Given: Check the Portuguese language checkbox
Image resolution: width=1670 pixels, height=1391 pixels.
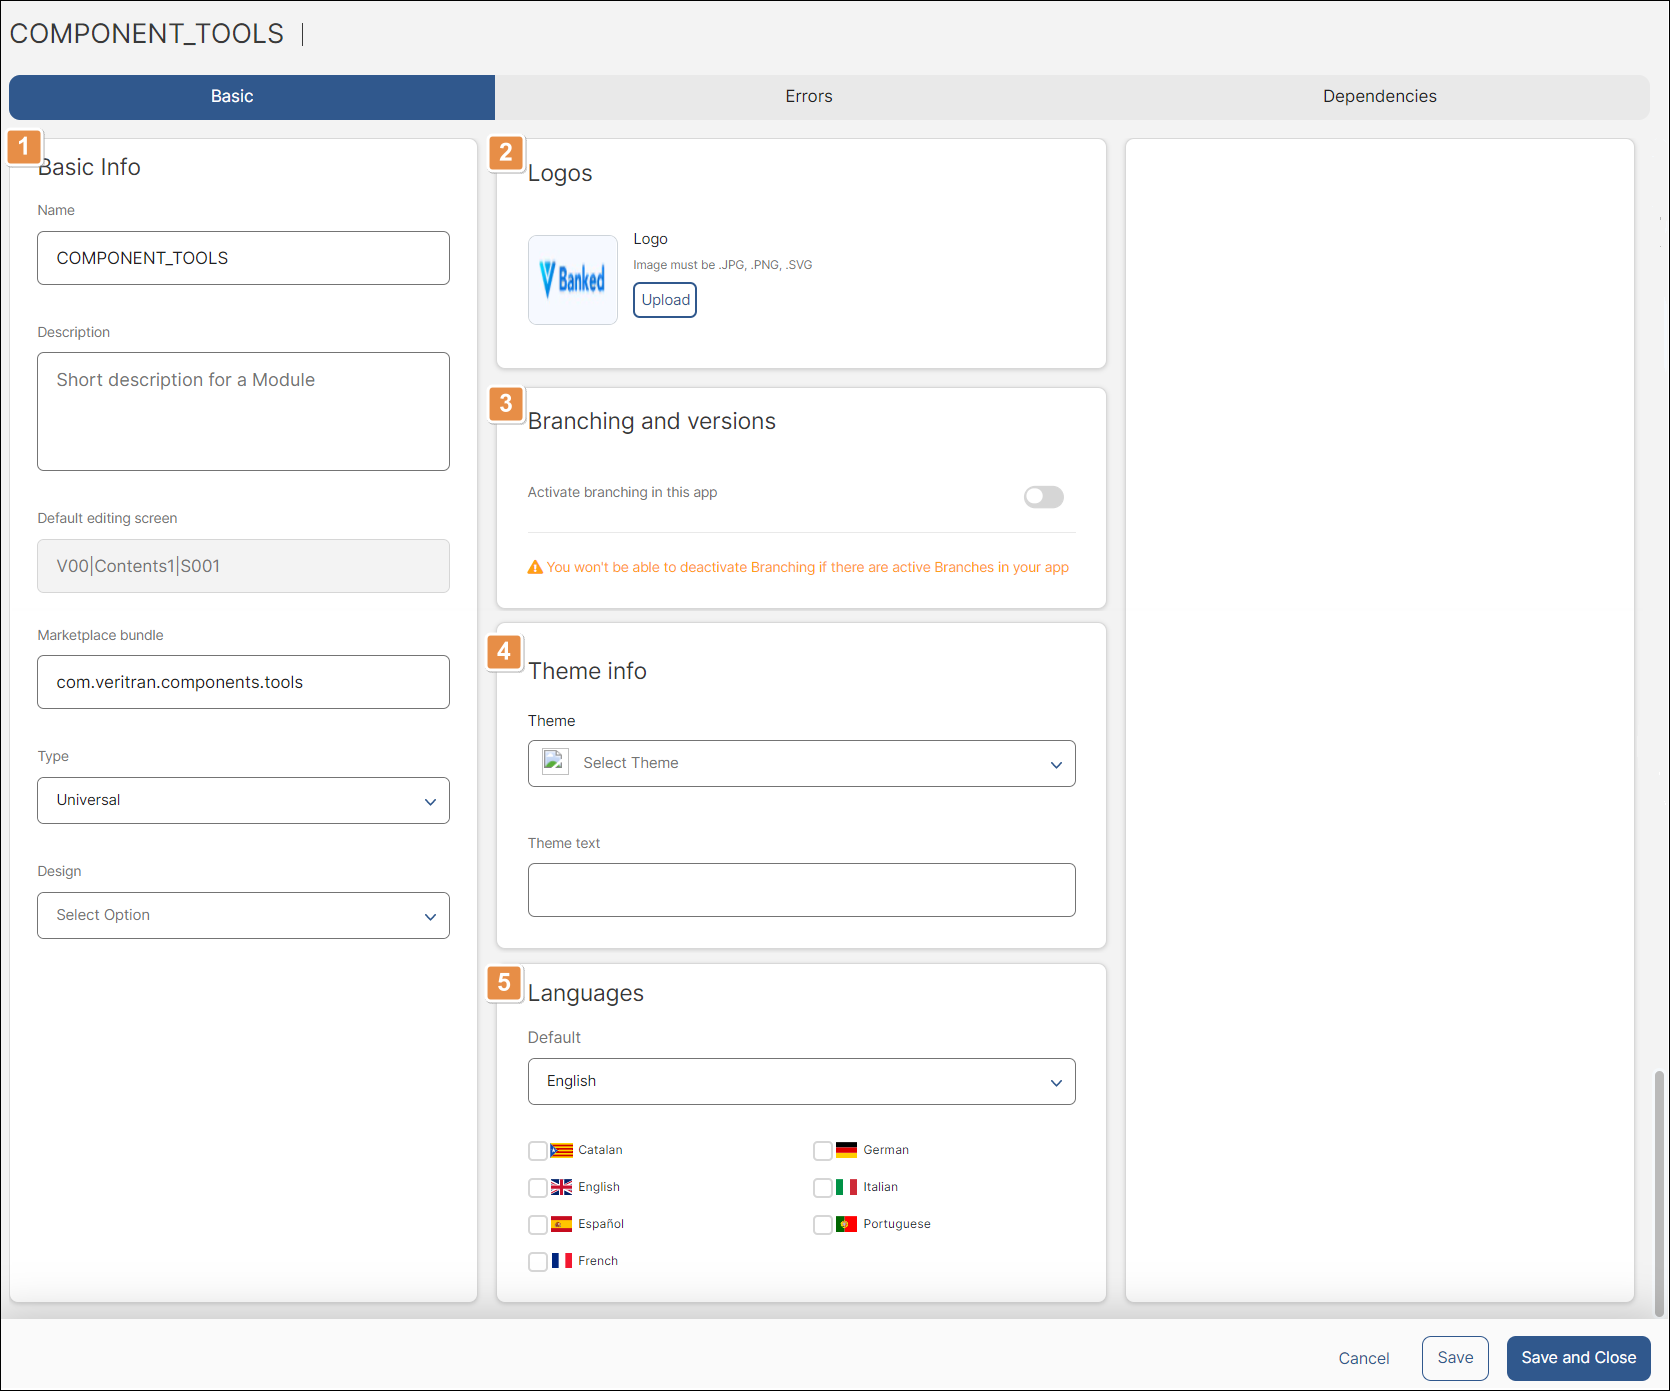Looking at the screenshot, I should [x=822, y=1225].
